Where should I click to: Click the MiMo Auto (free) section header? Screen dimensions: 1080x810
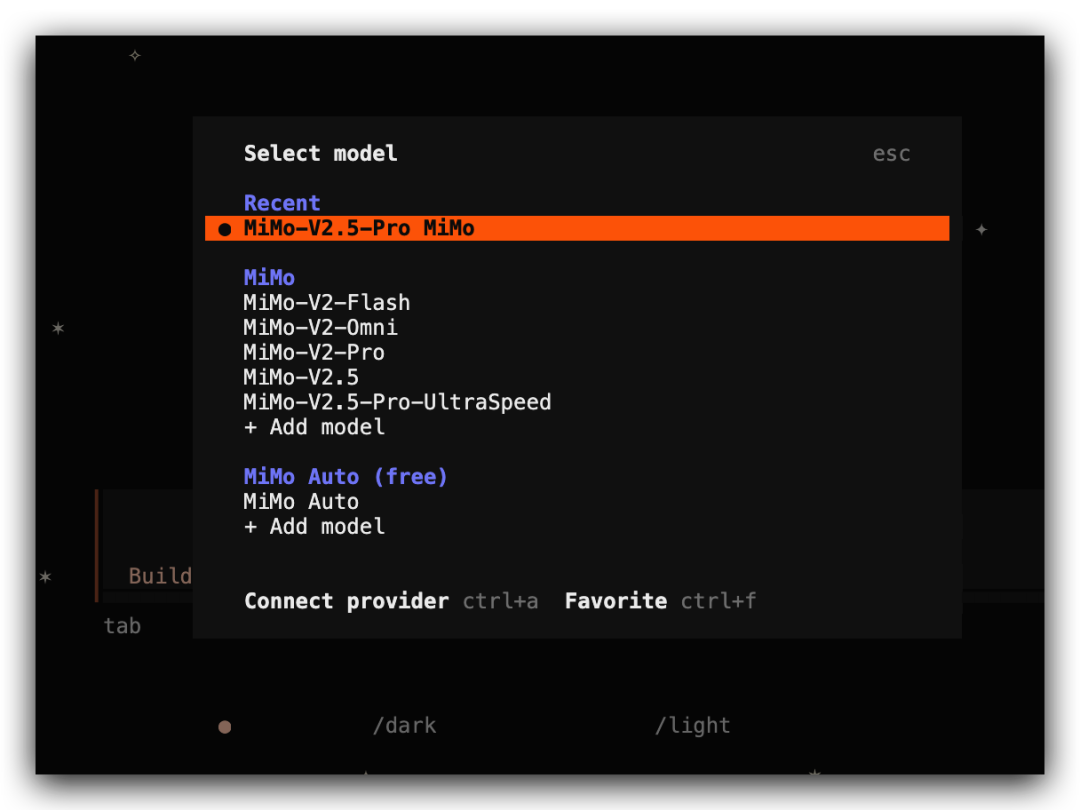pos(345,477)
